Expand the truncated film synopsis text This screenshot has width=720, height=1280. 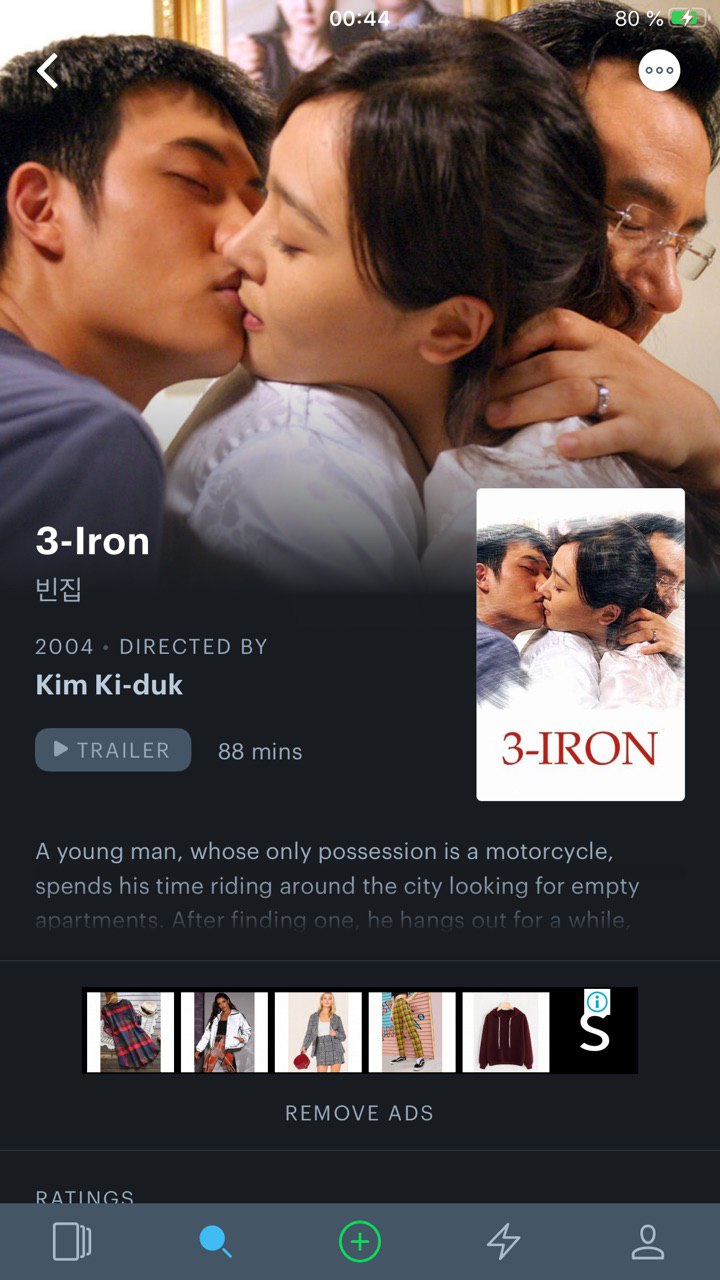click(x=338, y=885)
